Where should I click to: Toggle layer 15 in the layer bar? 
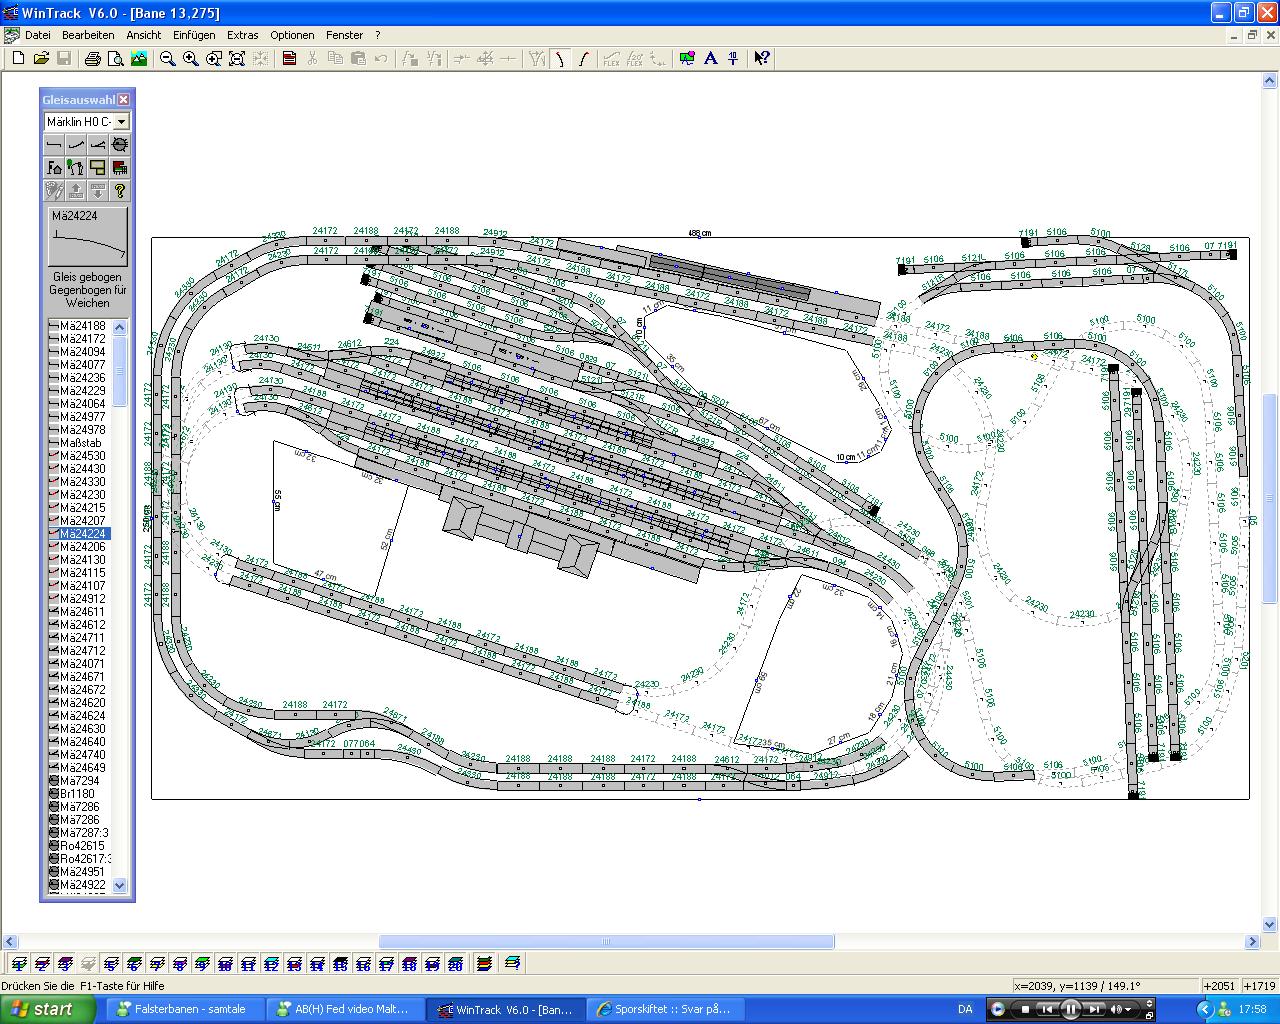click(x=341, y=964)
